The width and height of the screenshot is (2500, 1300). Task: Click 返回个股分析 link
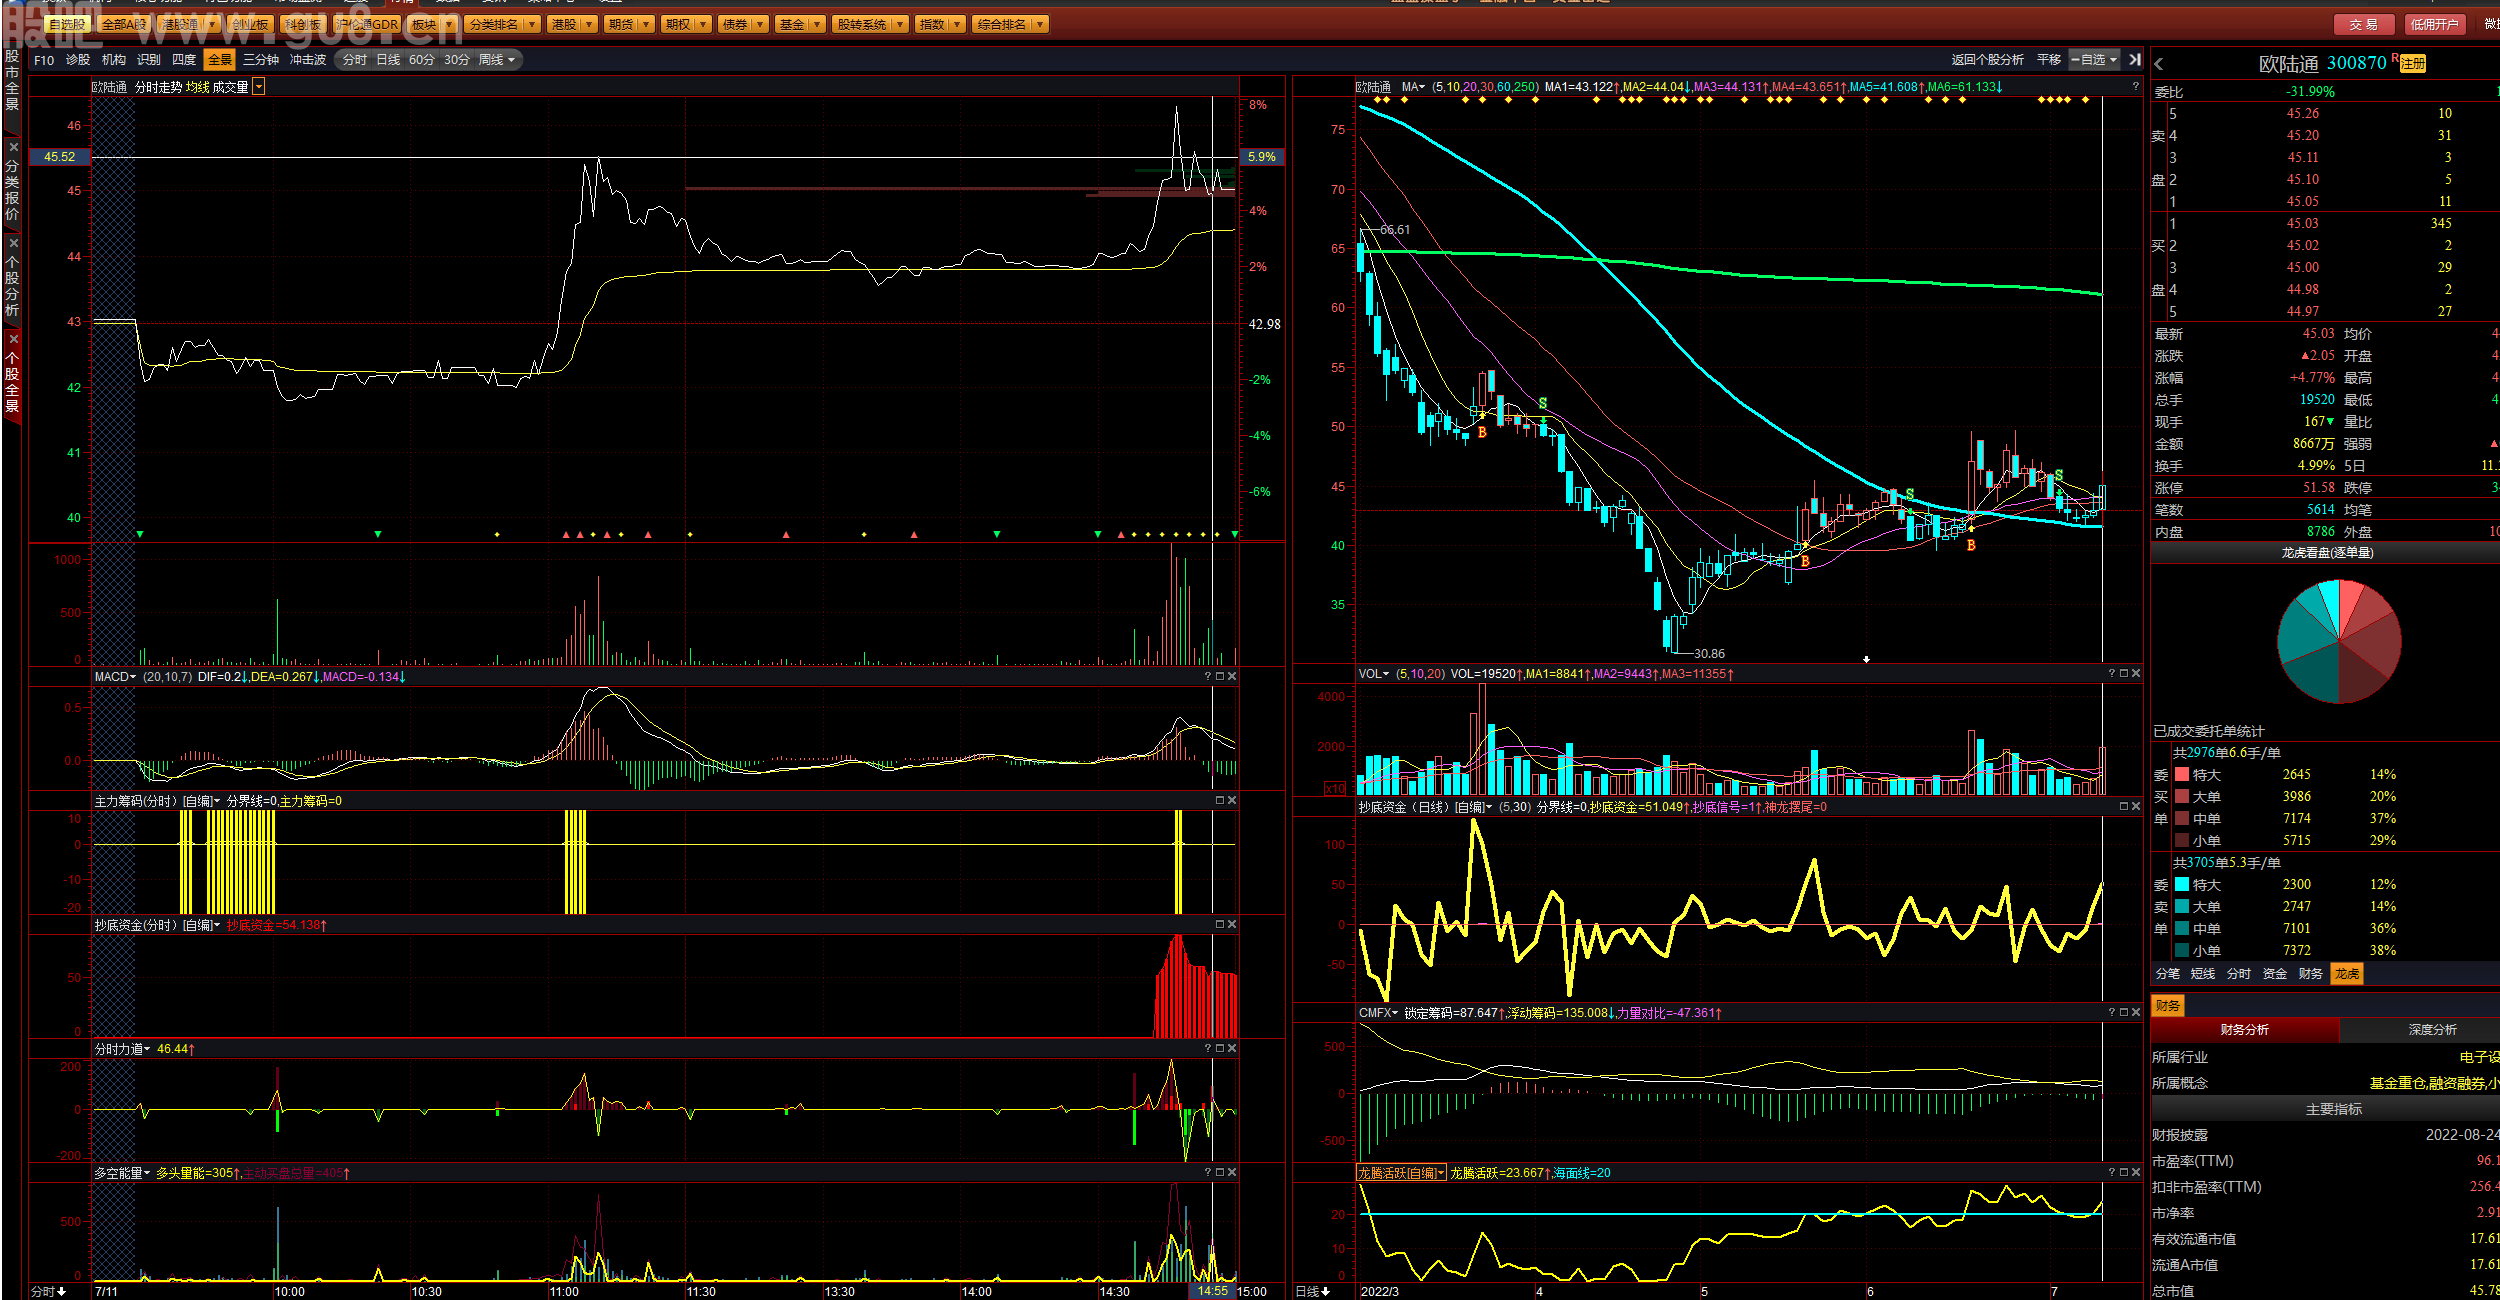pyautogui.click(x=1987, y=60)
